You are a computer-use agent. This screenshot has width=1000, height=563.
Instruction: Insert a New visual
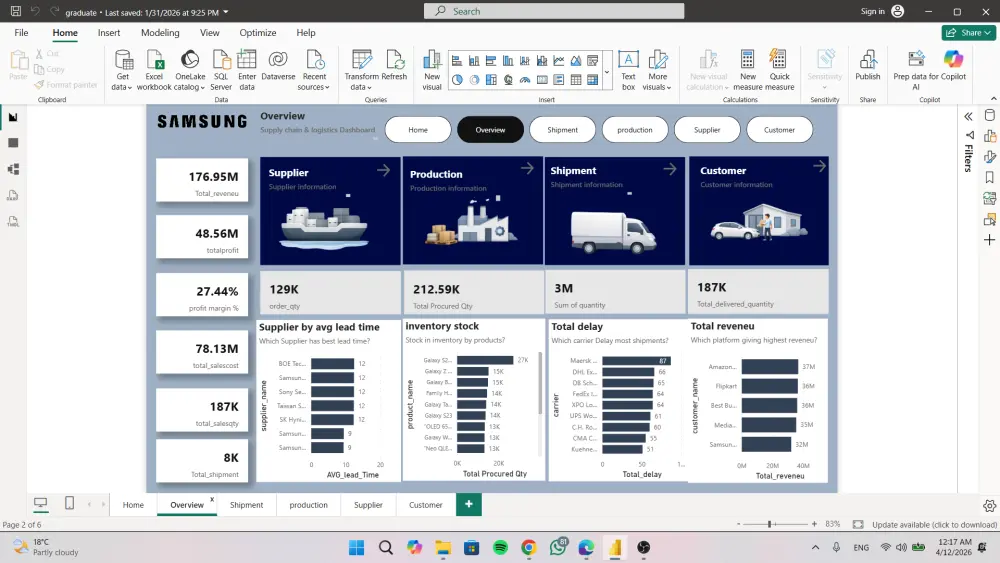click(432, 70)
